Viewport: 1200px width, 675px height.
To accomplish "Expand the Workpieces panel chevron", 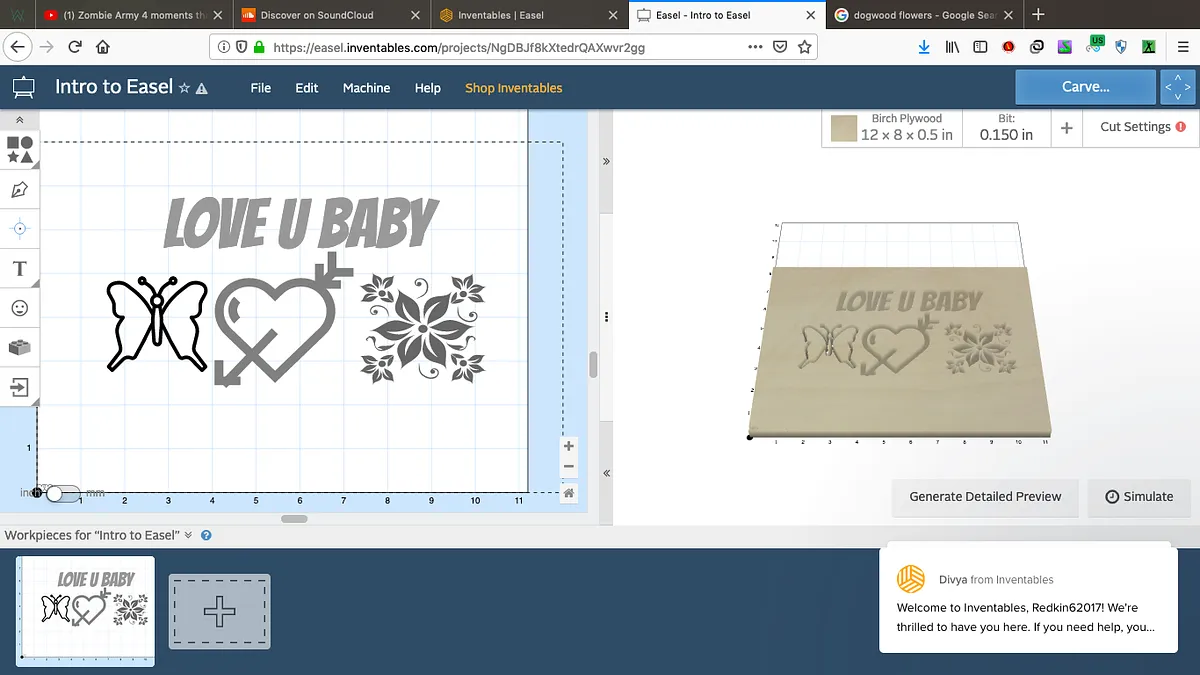I will (188, 535).
